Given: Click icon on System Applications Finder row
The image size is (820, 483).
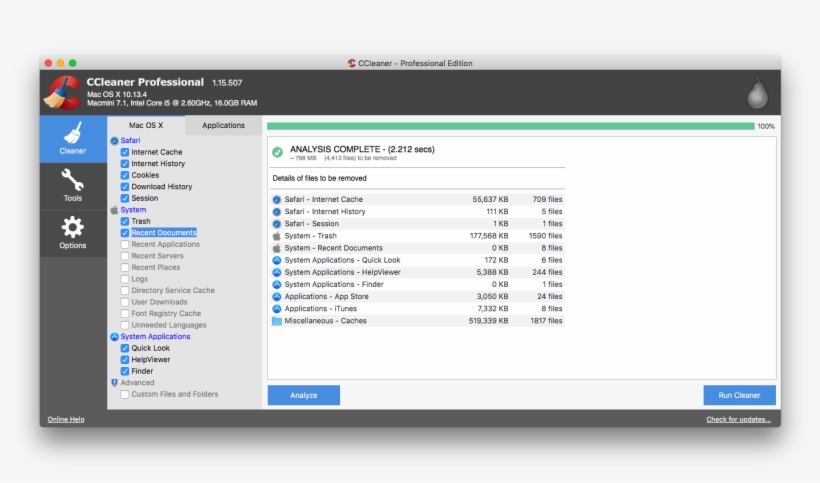Looking at the screenshot, I should 277,284.
